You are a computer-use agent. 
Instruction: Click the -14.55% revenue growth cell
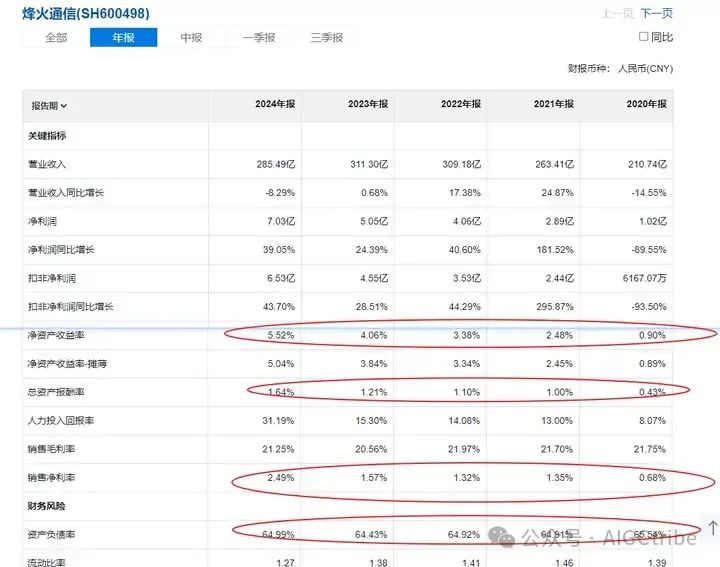tap(649, 193)
